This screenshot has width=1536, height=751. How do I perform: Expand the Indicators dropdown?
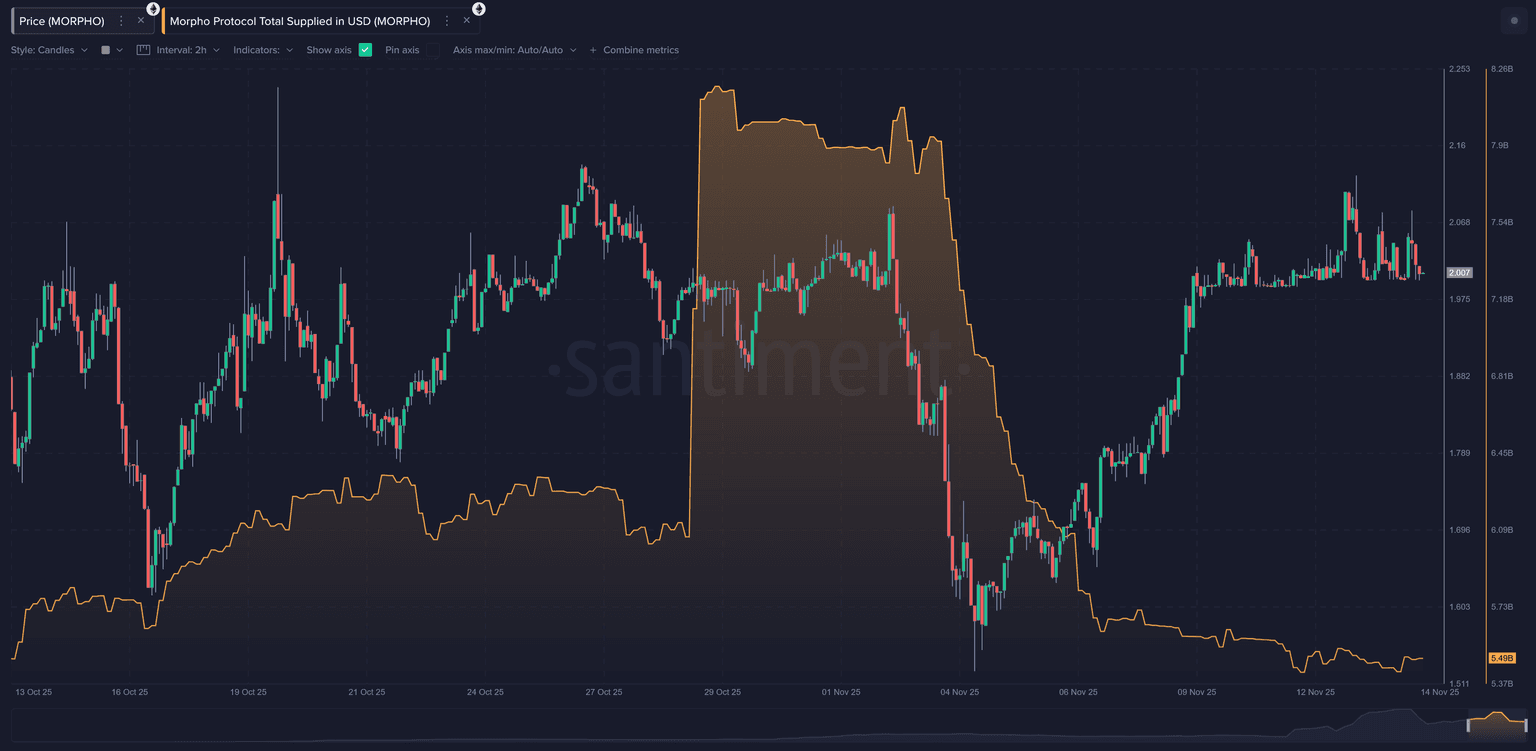(x=262, y=50)
